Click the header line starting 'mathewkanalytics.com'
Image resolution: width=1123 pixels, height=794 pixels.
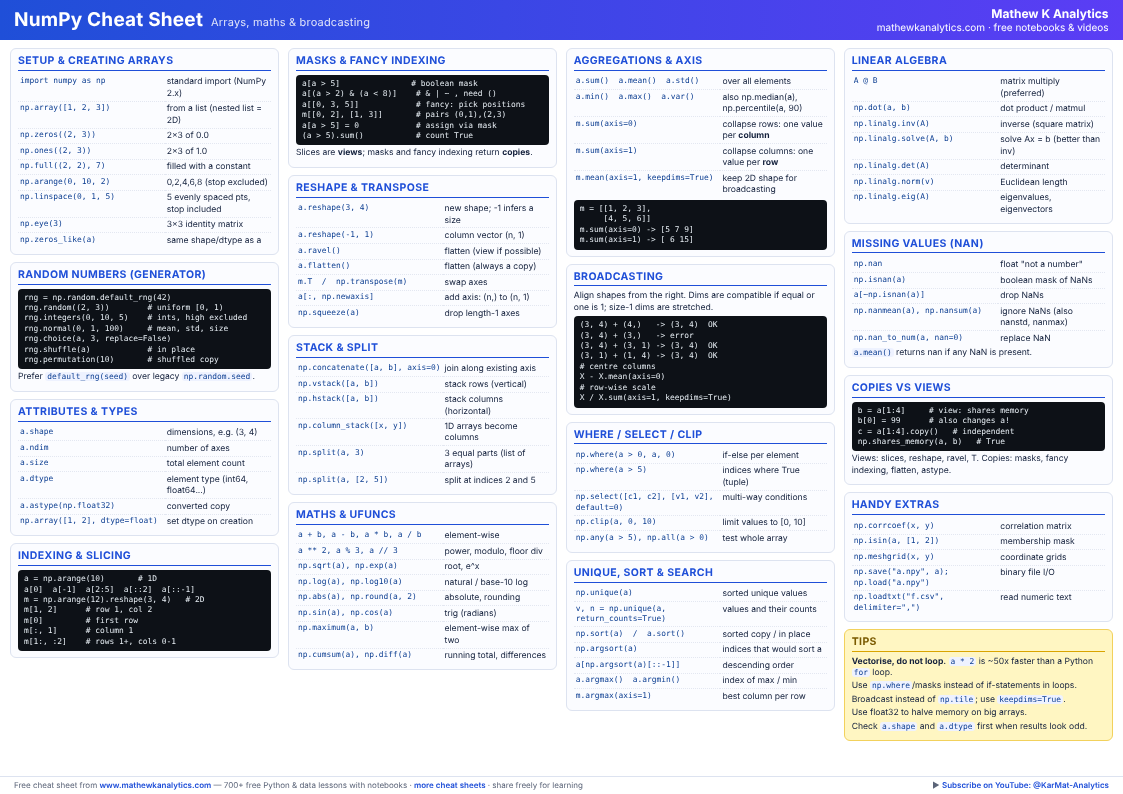coord(992,27)
